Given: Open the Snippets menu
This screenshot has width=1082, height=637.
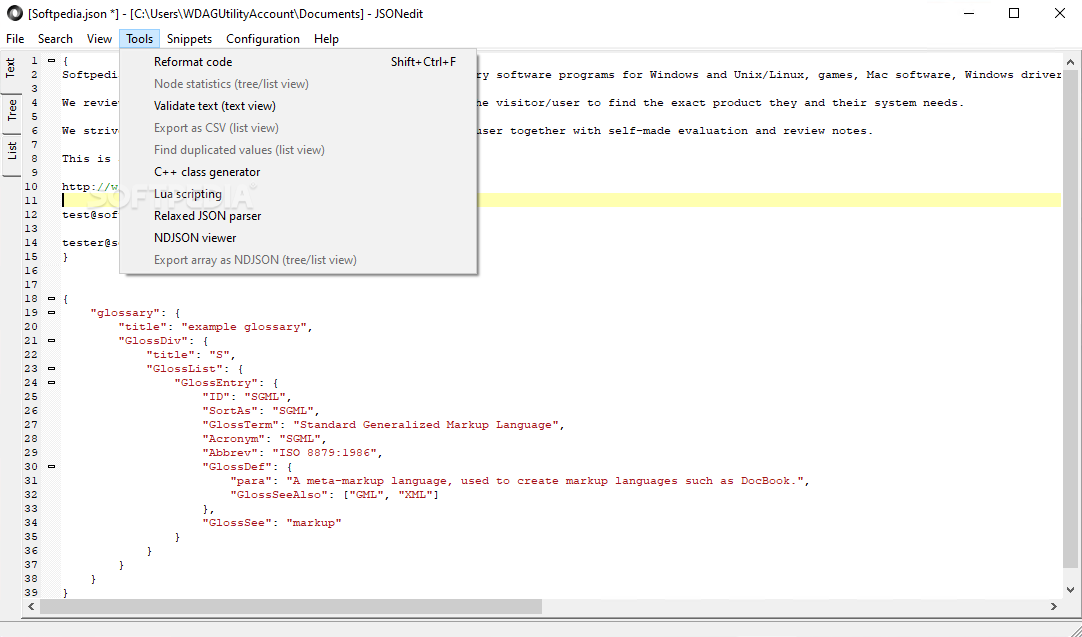Looking at the screenshot, I should (189, 39).
